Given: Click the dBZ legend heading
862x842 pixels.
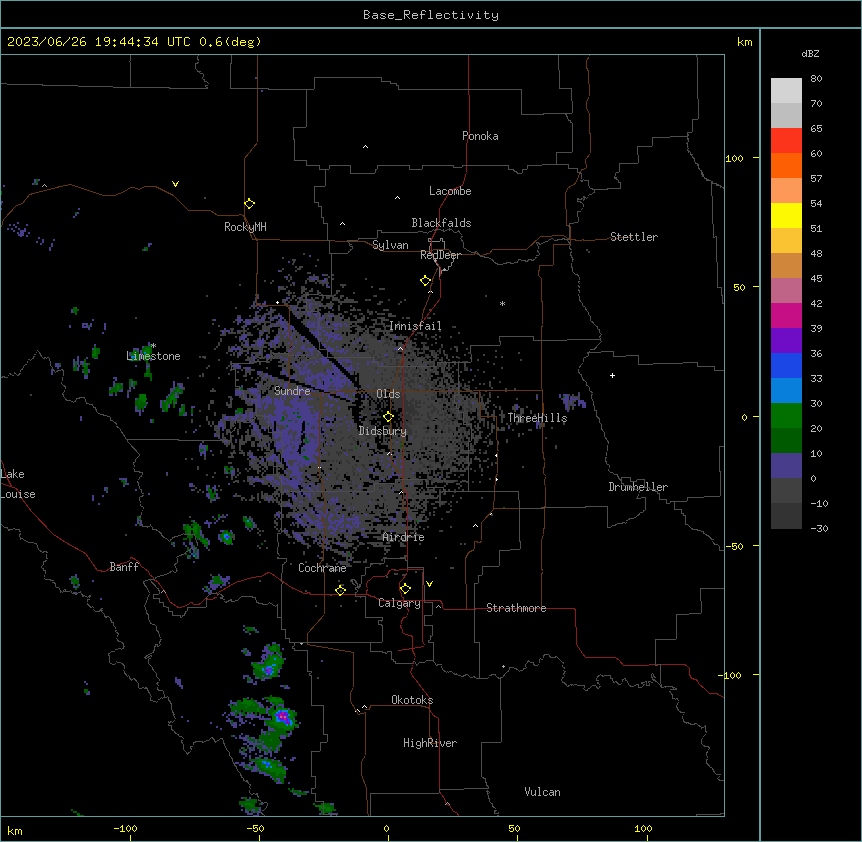Looking at the screenshot, I should tap(810, 54).
